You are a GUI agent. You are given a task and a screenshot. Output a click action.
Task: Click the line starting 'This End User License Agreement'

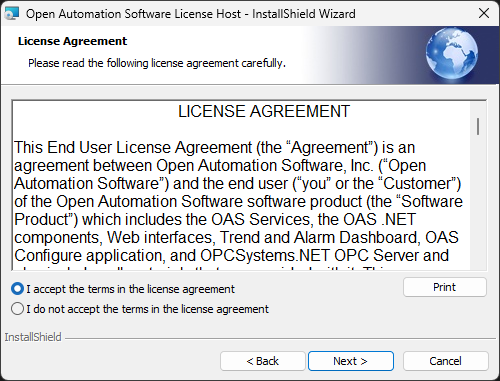coord(215,147)
